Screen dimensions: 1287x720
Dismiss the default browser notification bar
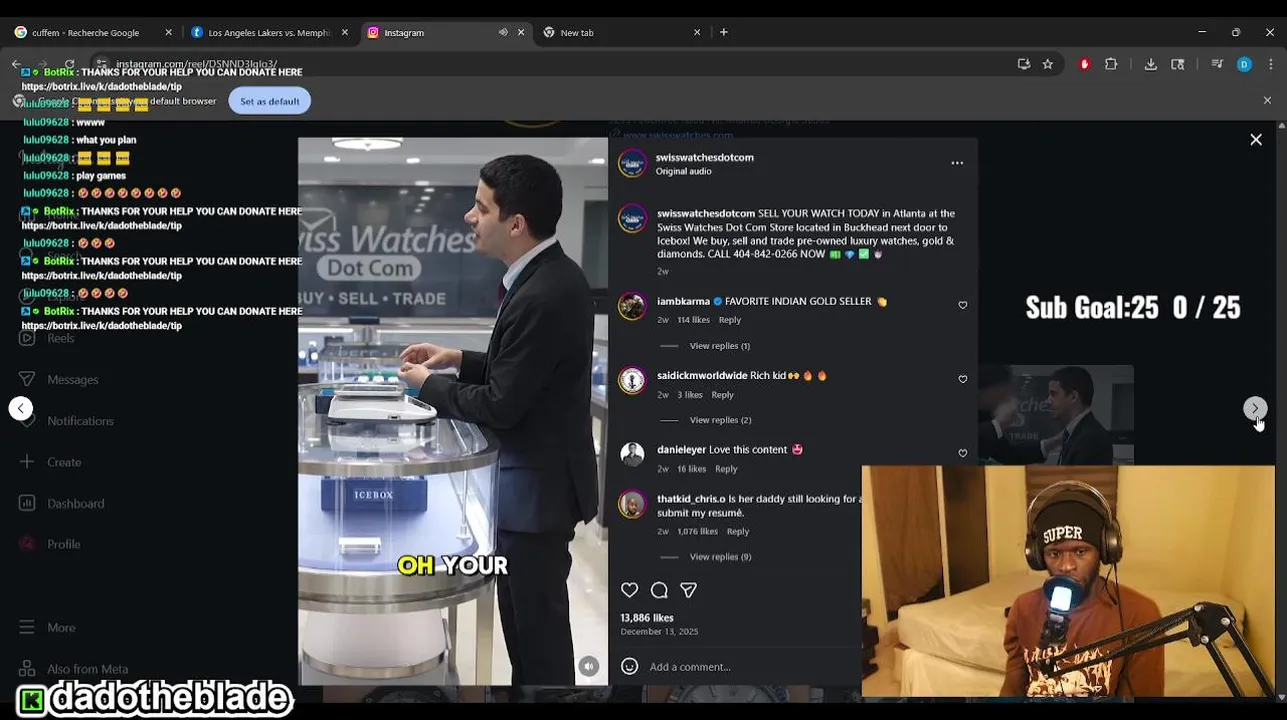tap(1267, 101)
